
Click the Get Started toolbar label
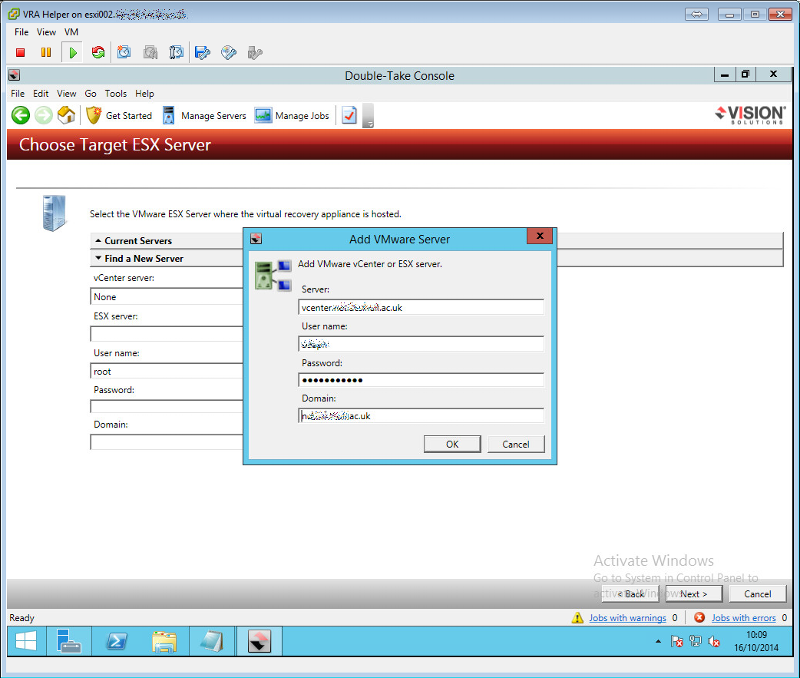pyautogui.click(x=129, y=116)
